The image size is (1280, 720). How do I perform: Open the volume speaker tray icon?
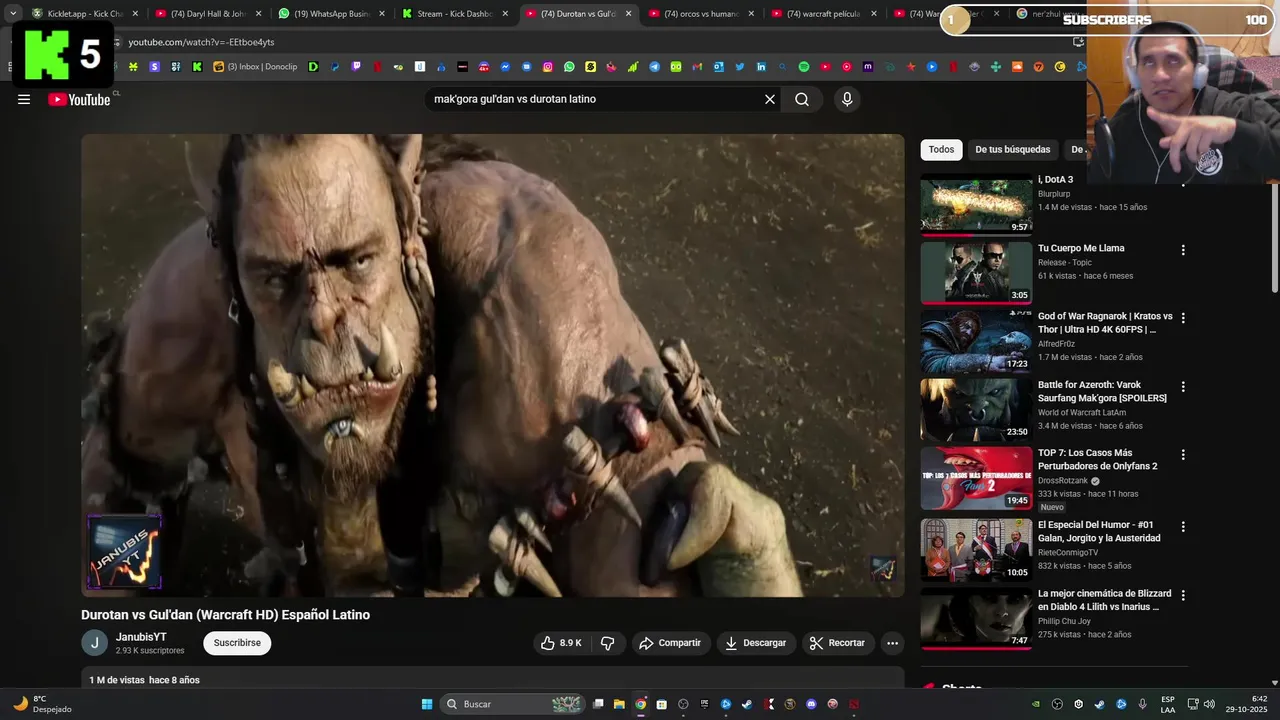[1209, 704]
